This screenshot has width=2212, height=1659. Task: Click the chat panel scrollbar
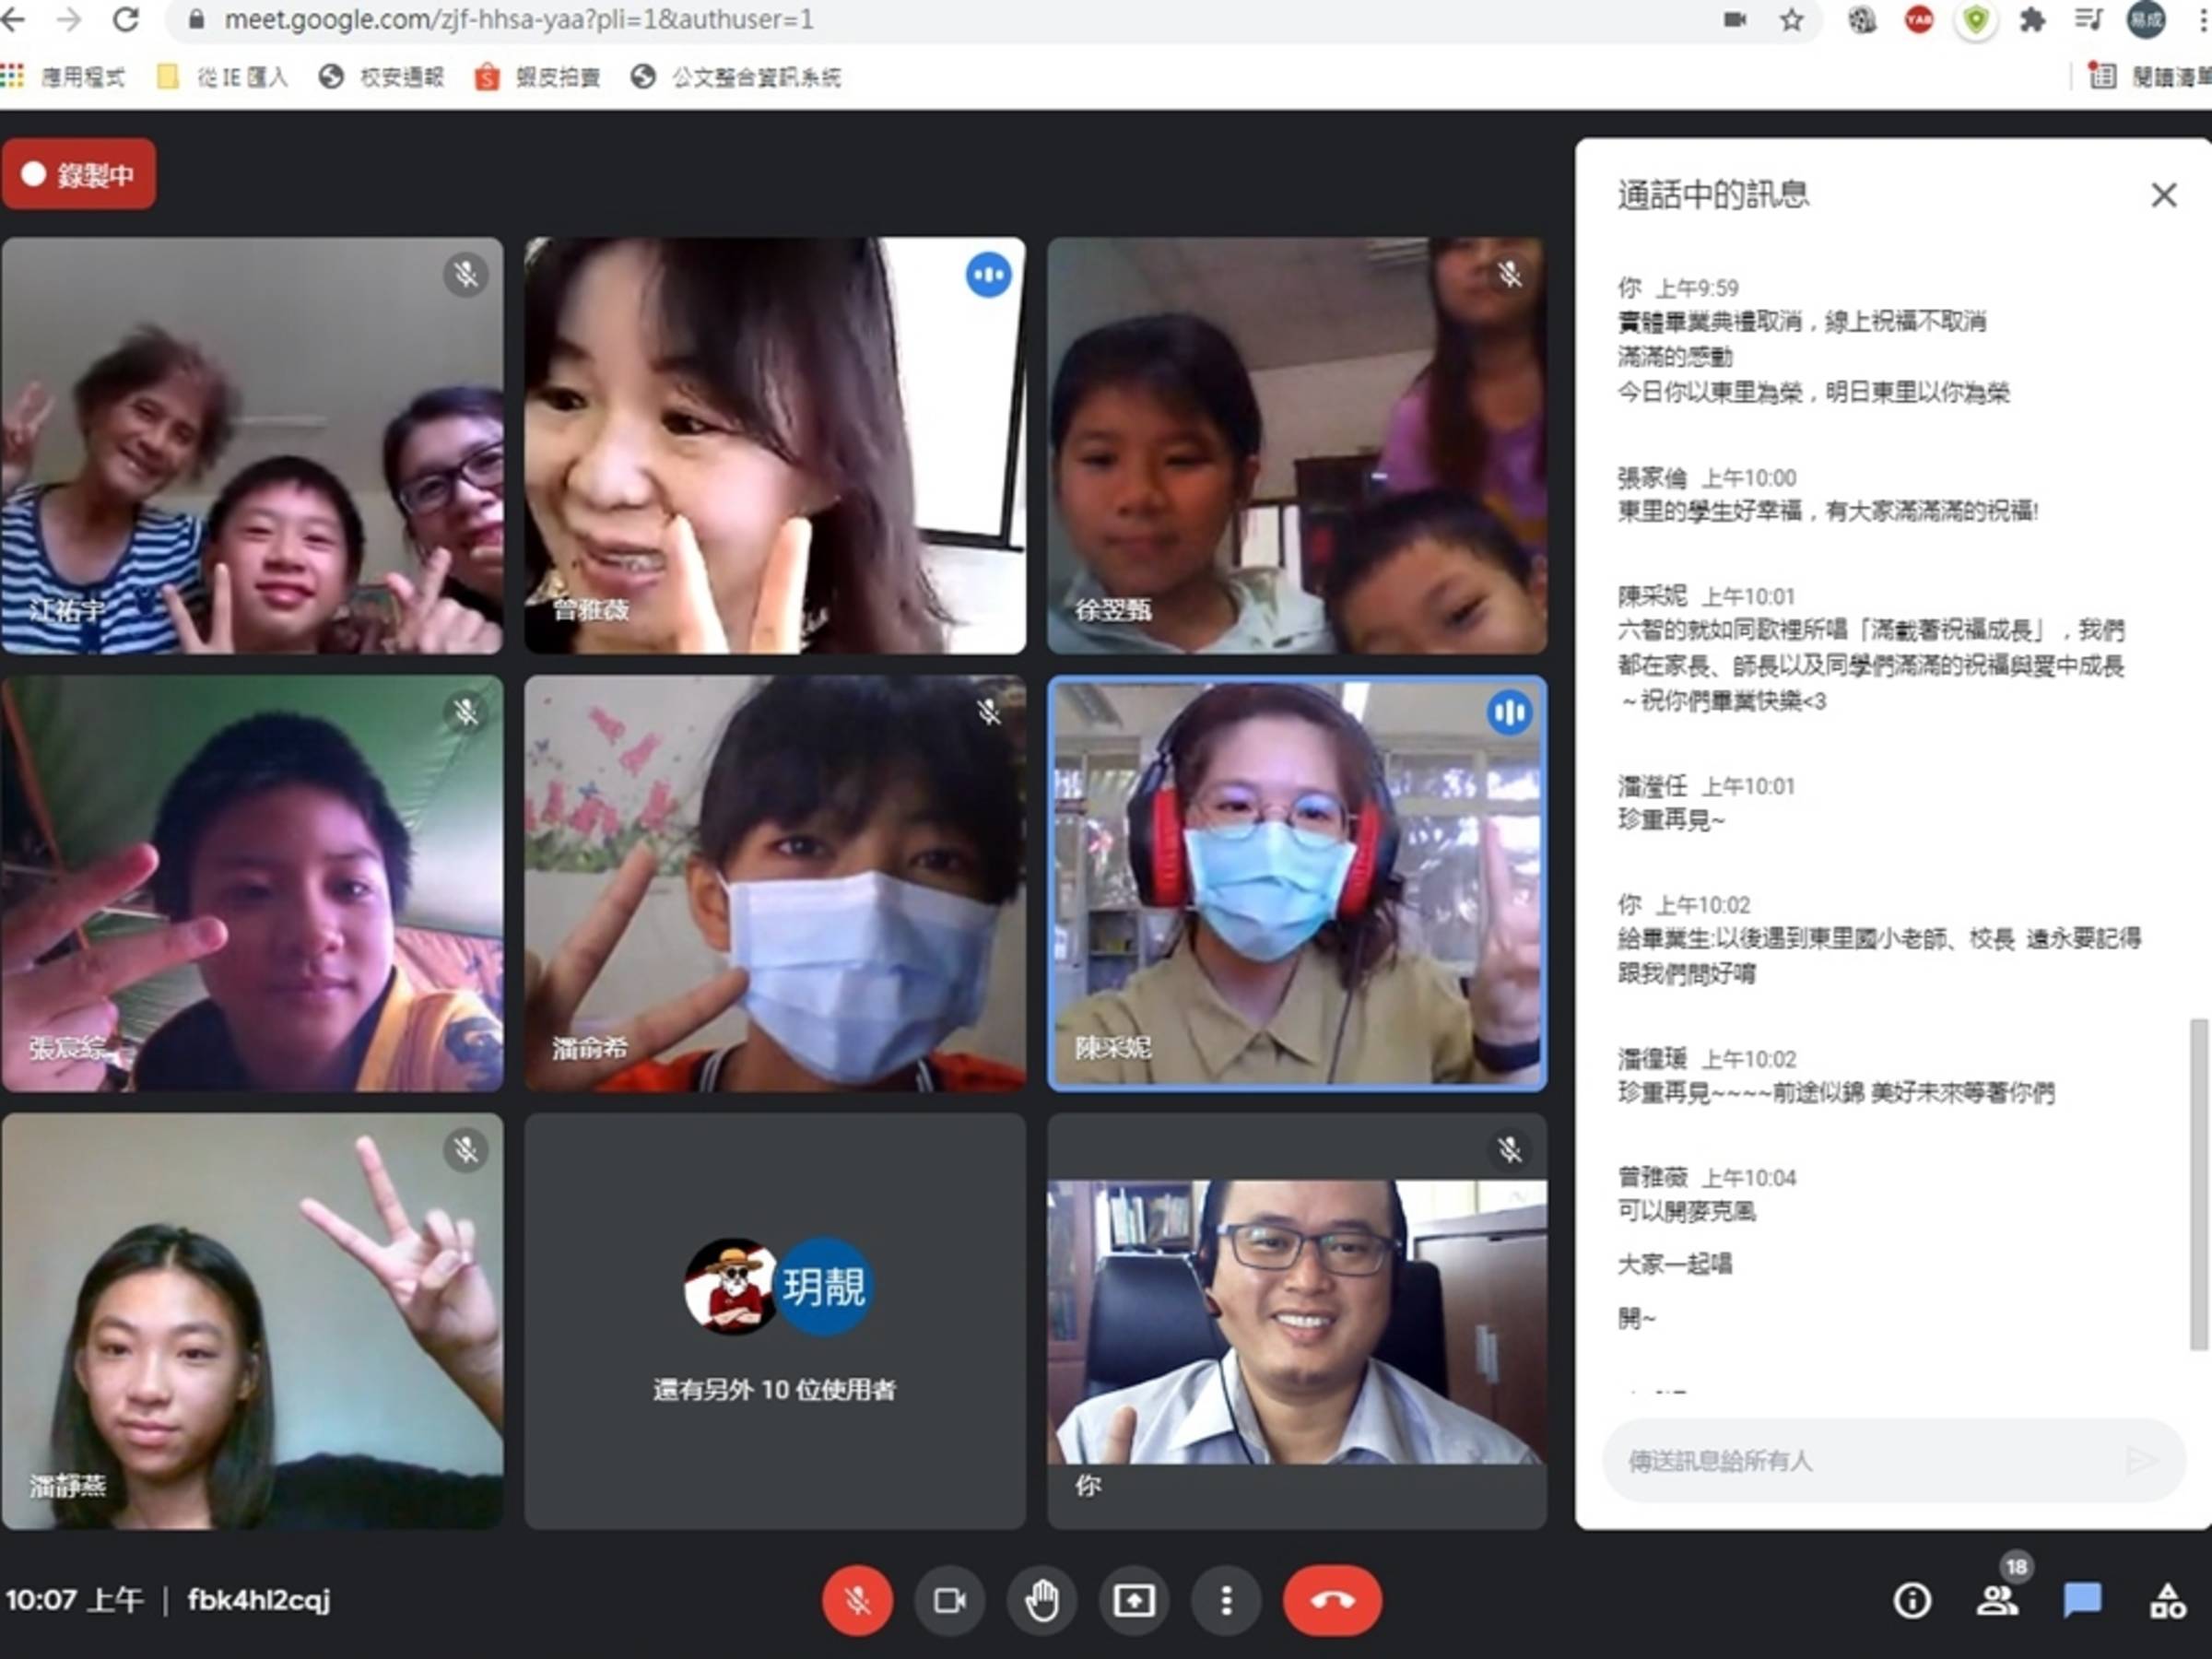pos(2197,1185)
